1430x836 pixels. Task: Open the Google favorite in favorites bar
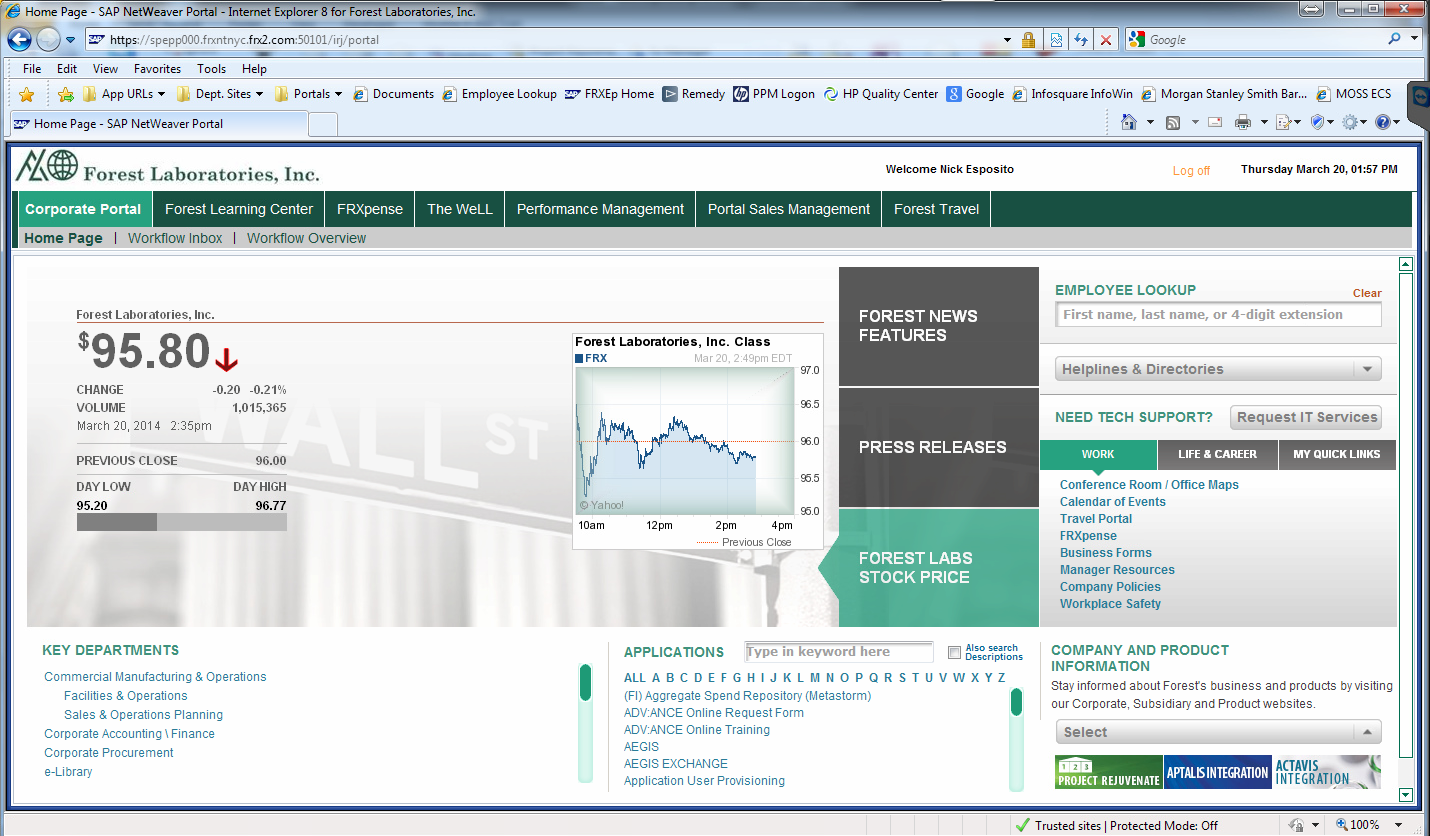point(975,94)
